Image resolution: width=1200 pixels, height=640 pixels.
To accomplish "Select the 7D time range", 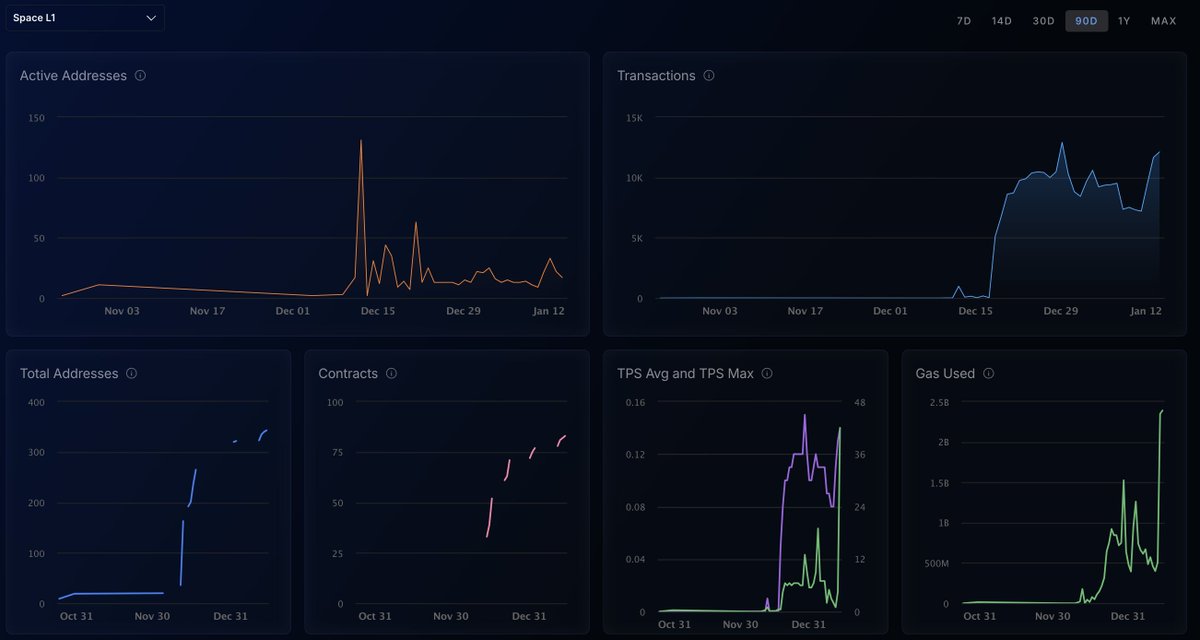I will [964, 21].
